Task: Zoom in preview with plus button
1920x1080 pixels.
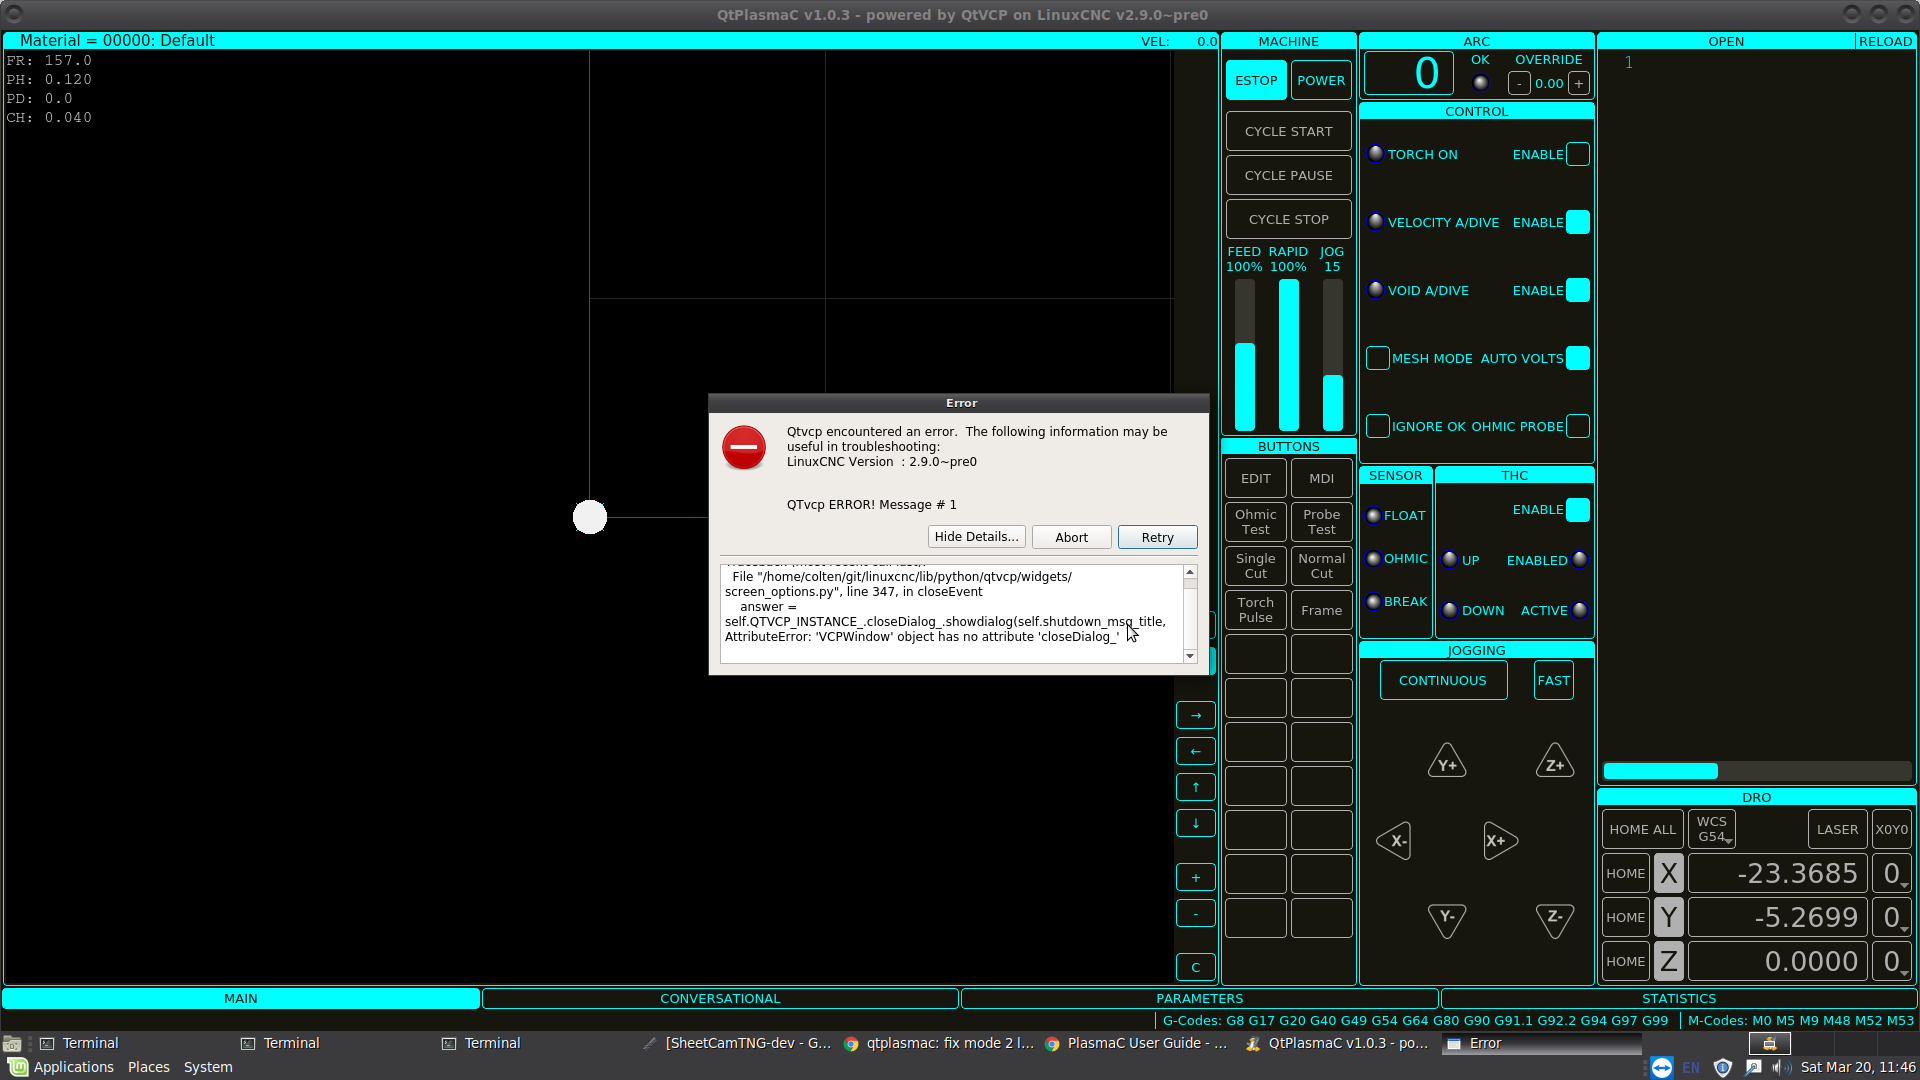Action: (1196, 877)
